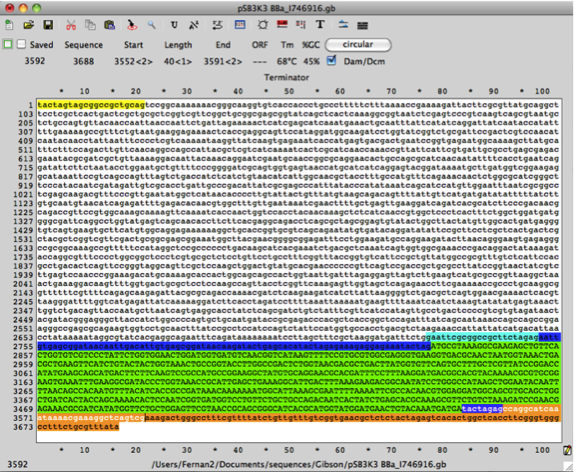Click the green highlighted coding sequence region
Viewport: 574px width, 472px height.
298,377
